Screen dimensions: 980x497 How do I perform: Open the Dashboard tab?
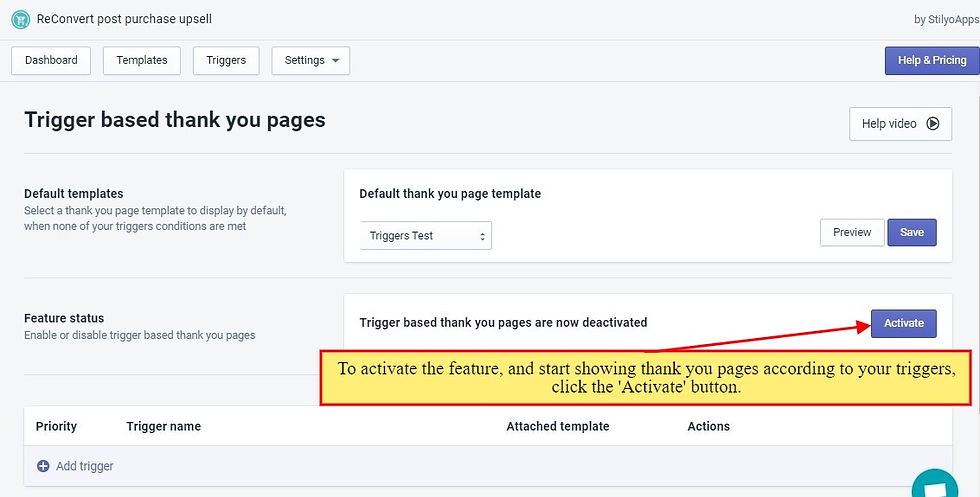click(x=51, y=61)
